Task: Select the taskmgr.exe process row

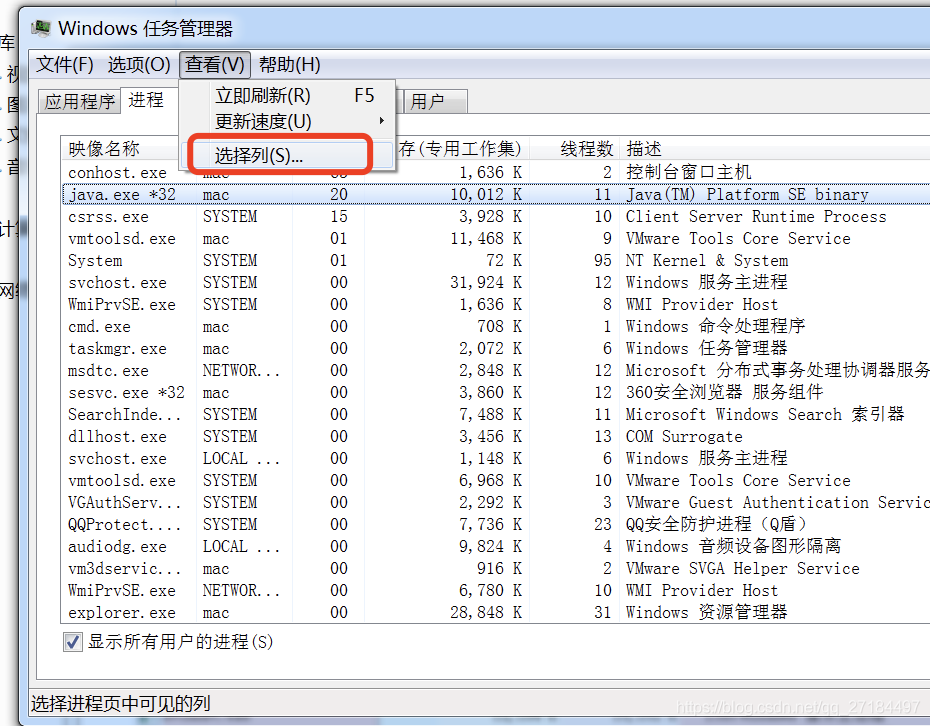Action: [x=496, y=348]
